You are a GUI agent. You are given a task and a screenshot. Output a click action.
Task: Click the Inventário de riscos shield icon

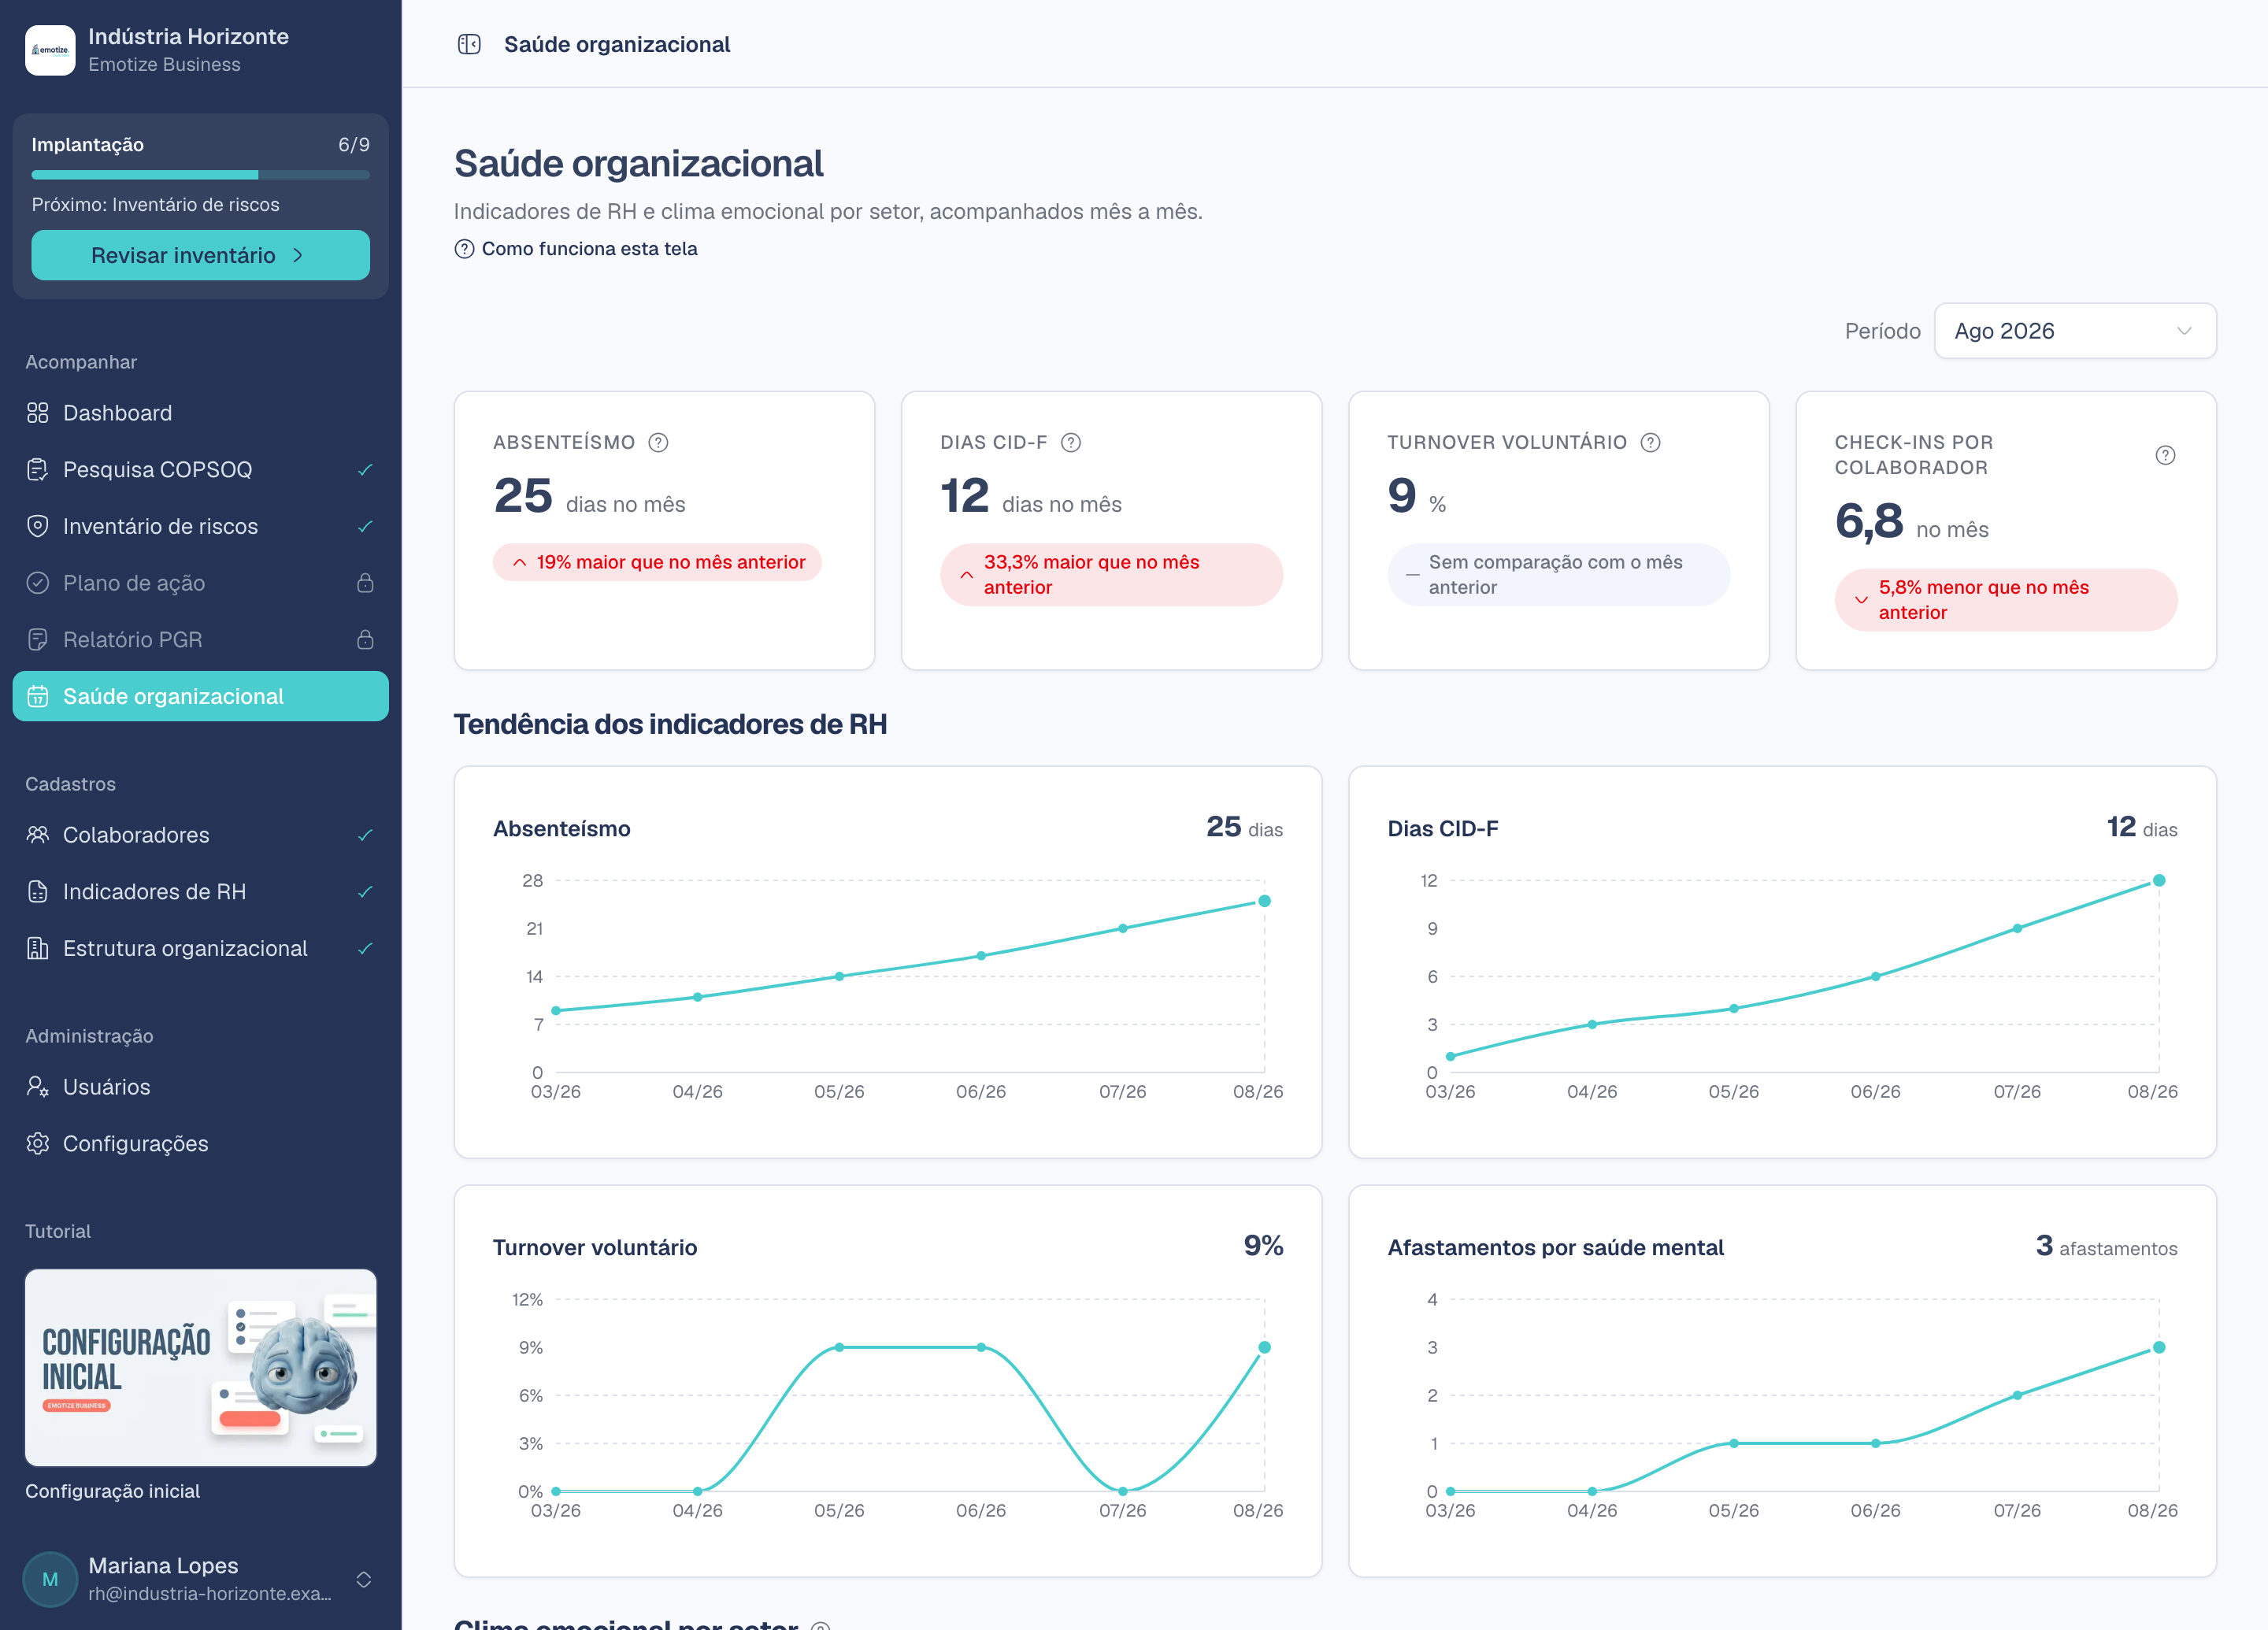click(x=38, y=526)
